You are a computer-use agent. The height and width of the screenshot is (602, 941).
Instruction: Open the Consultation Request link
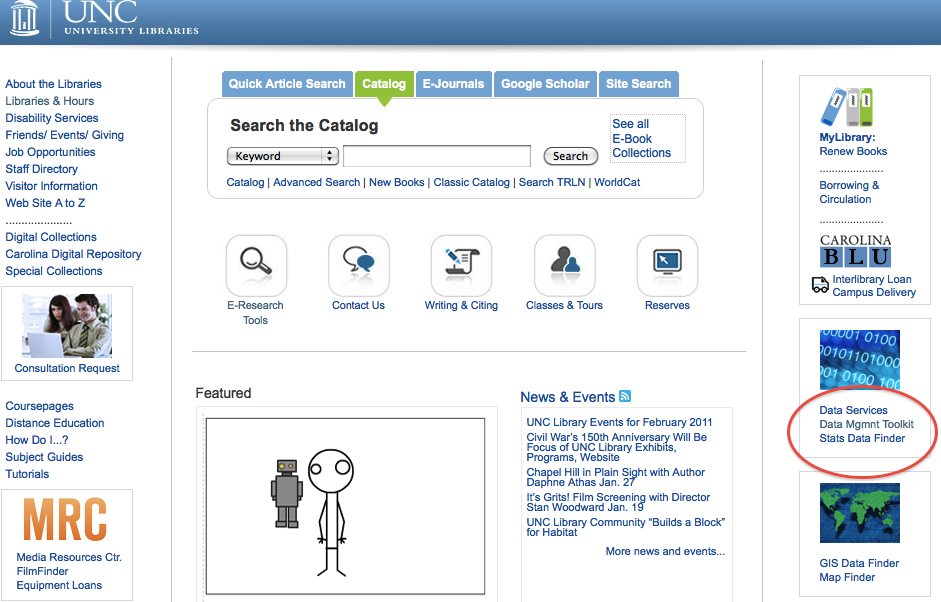pos(67,368)
